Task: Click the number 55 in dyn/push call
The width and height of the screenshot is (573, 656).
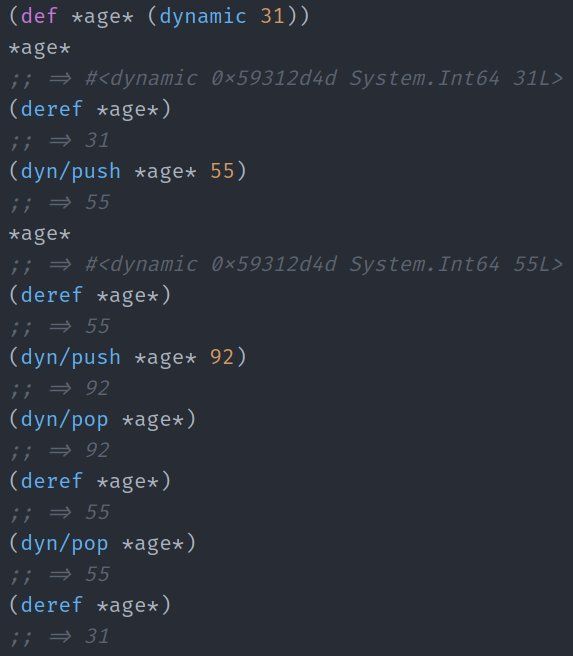Action: click(222, 171)
